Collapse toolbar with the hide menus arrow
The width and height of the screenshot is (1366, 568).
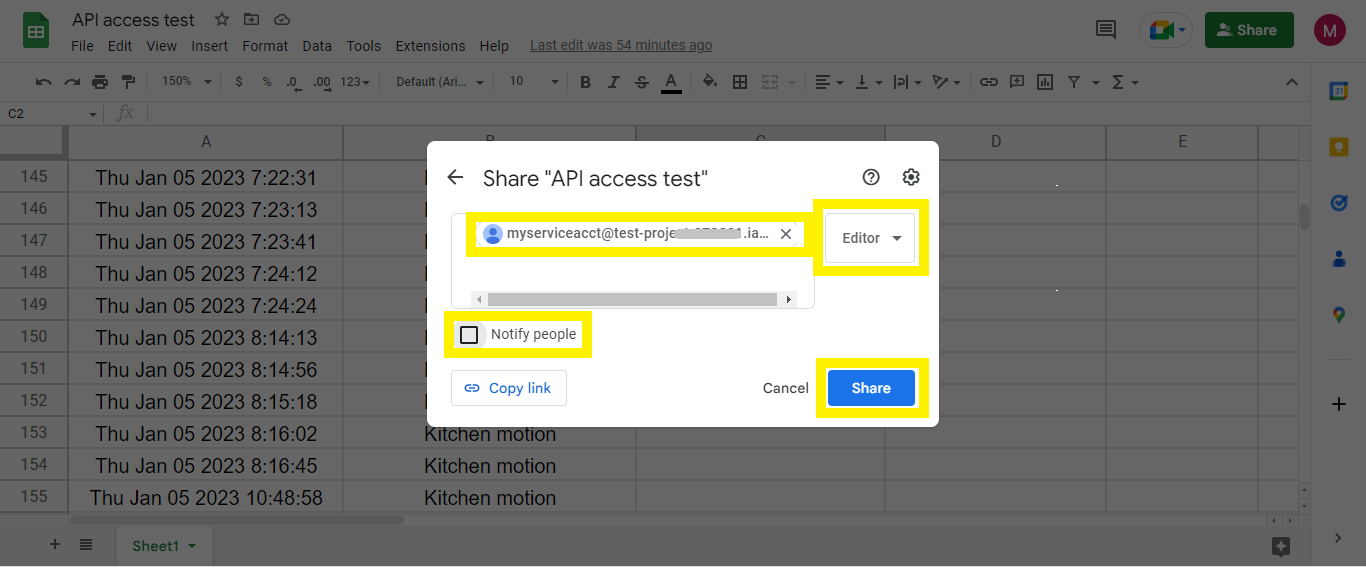coord(1291,82)
